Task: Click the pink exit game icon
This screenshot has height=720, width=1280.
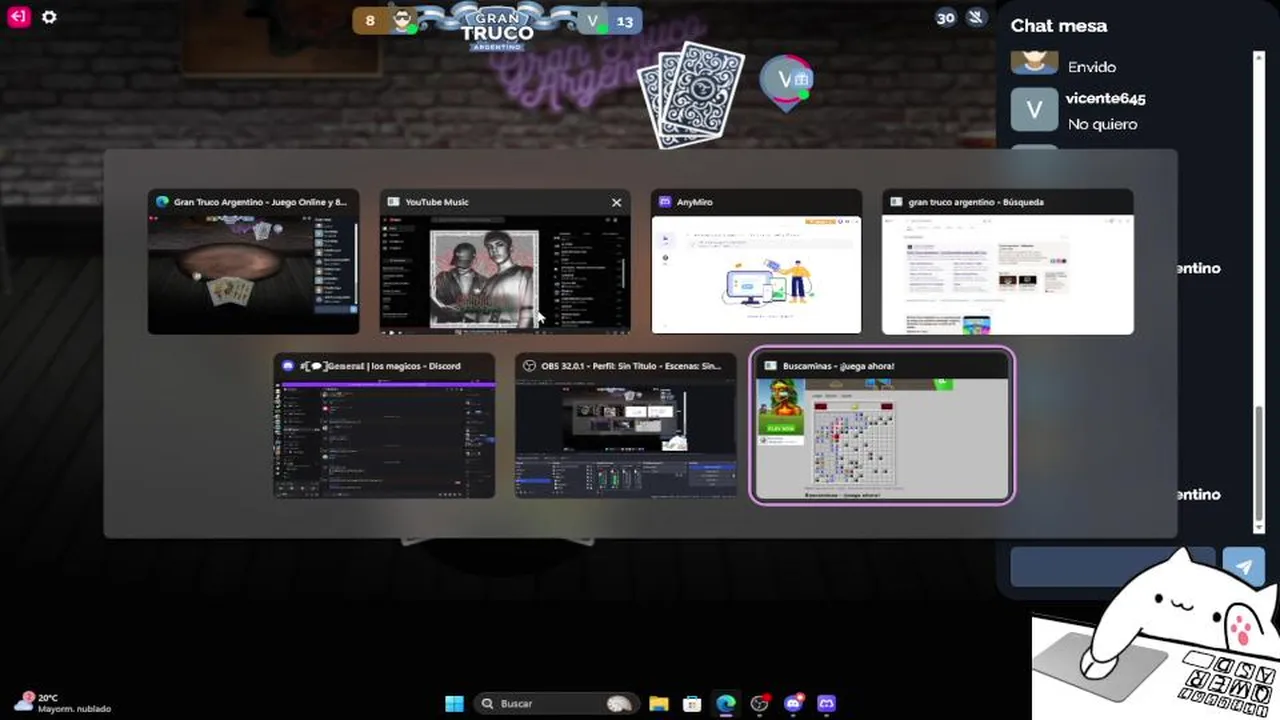Action: click(18, 17)
